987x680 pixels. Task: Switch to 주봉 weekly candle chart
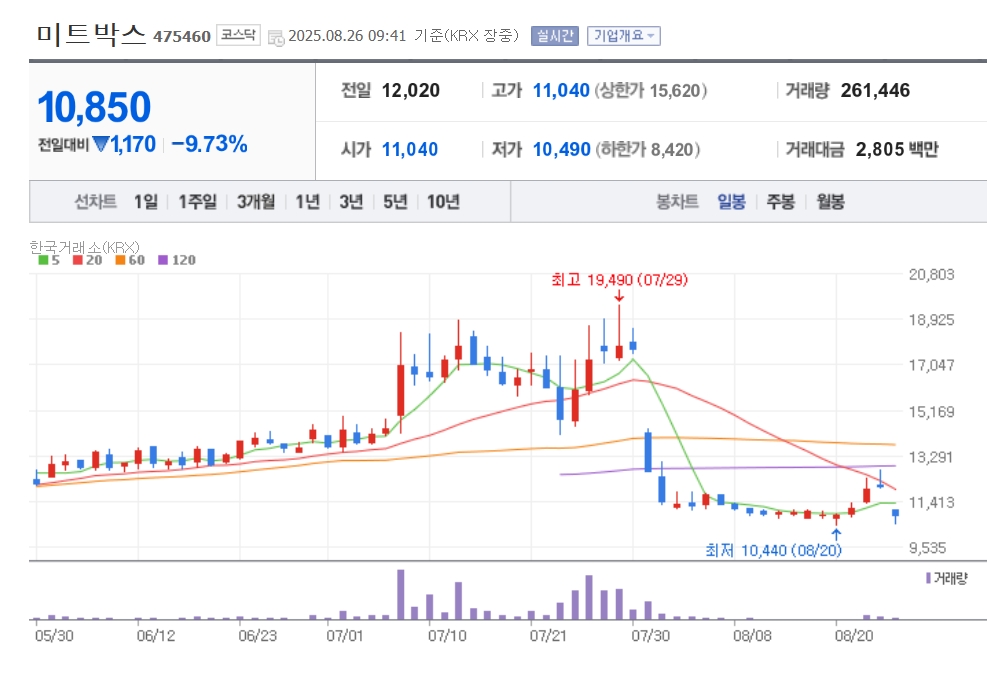coord(781,201)
